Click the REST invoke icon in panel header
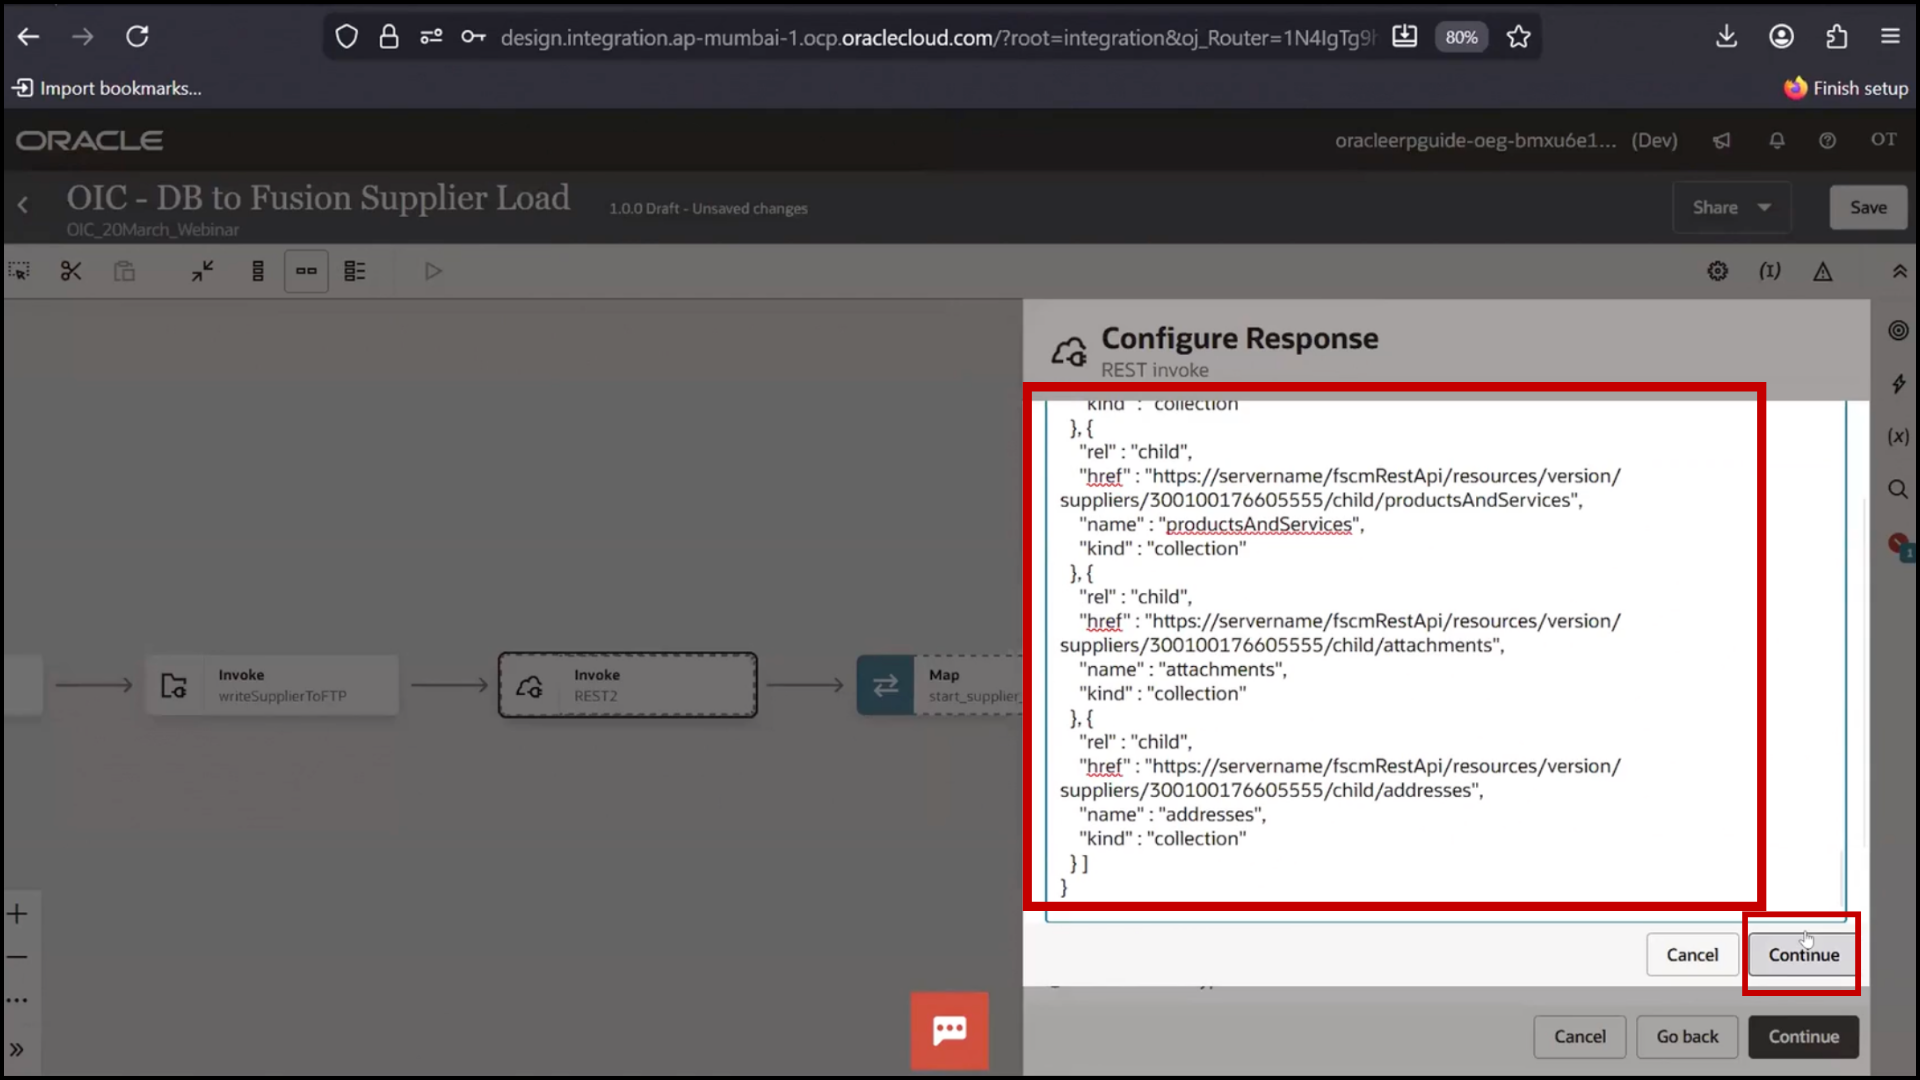The image size is (1920, 1080). click(1068, 351)
